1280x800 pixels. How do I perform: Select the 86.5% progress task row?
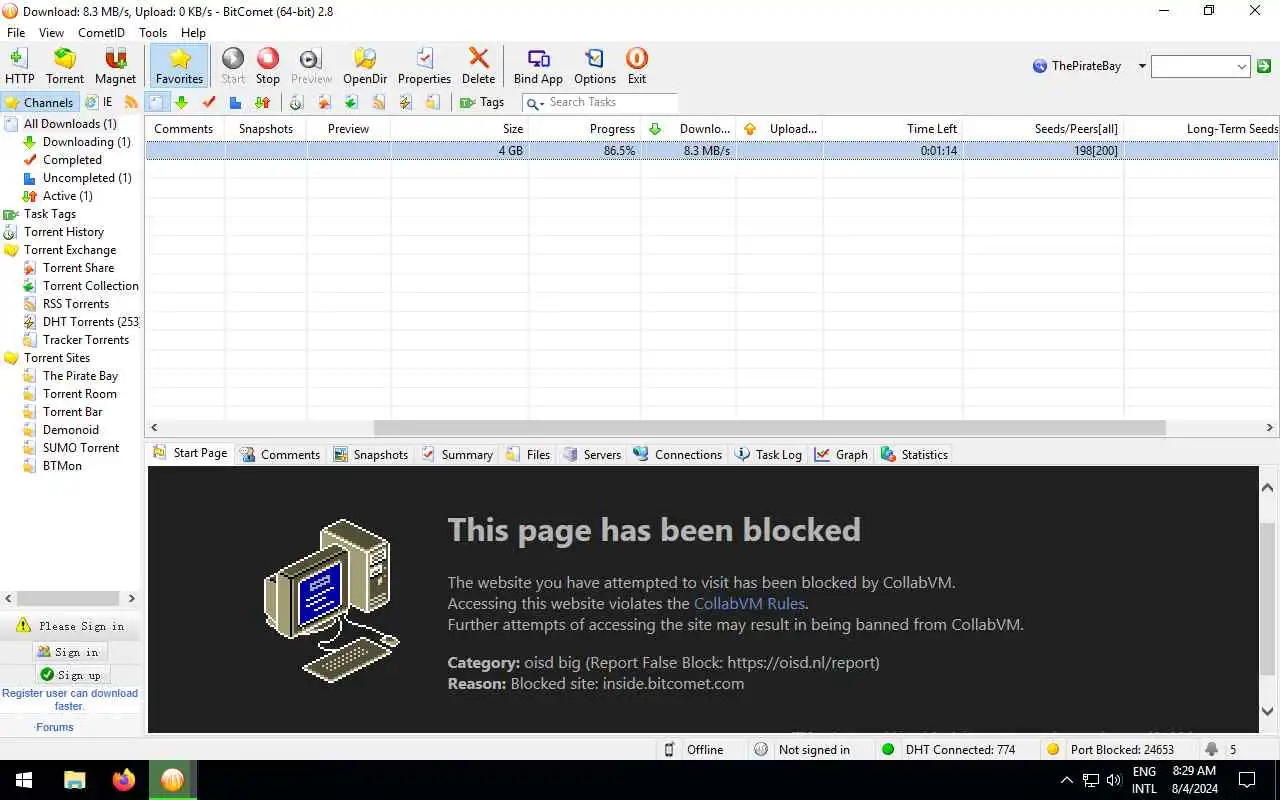pos(712,151)
